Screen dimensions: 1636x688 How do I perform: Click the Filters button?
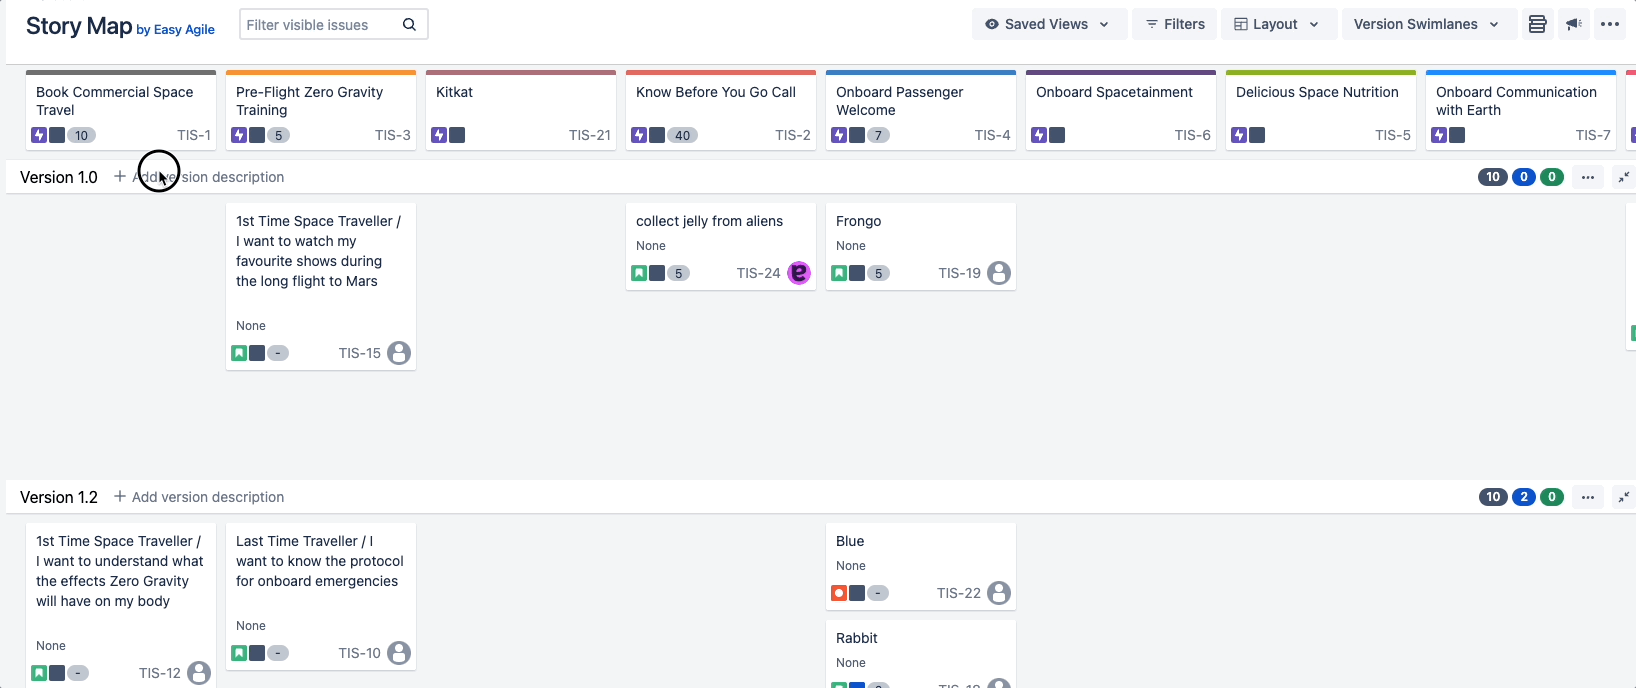tap(1175, 24)
